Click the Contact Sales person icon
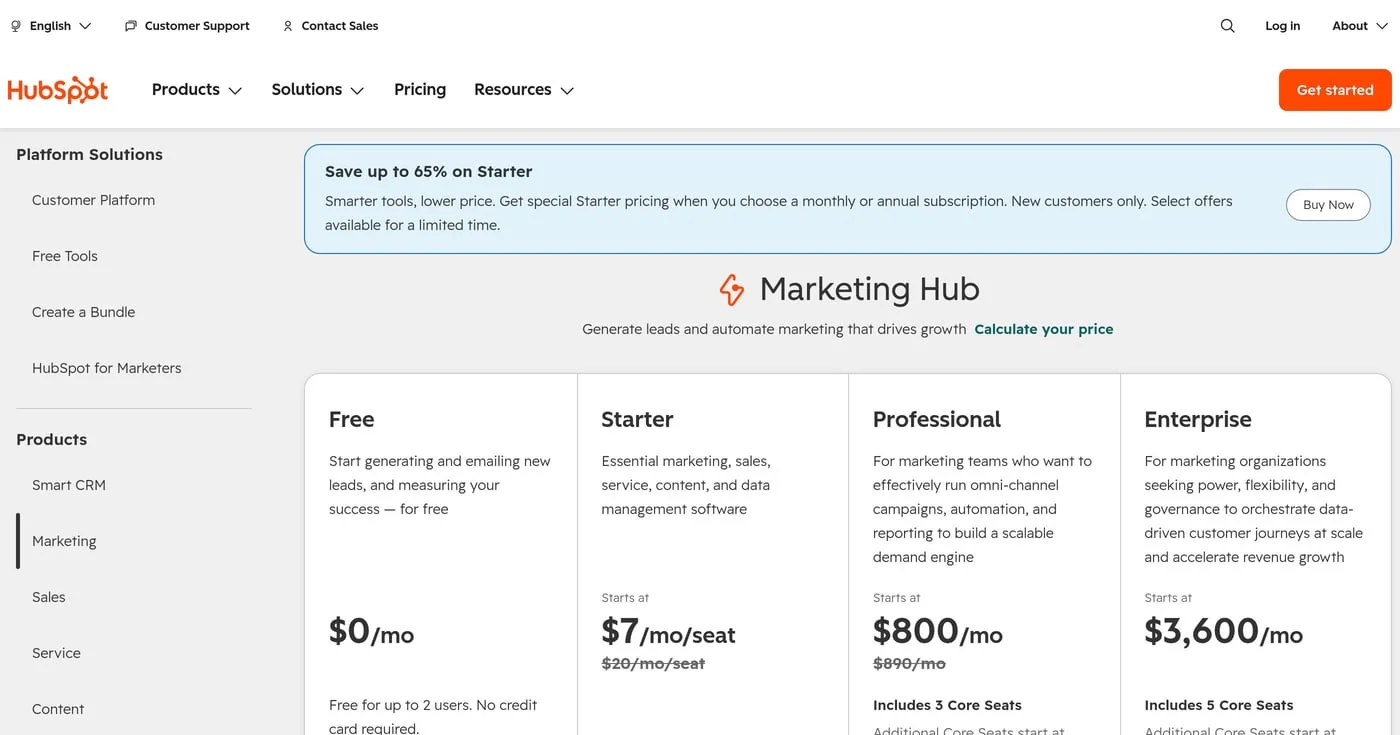 pyautogui.click(x=288, y=26)
